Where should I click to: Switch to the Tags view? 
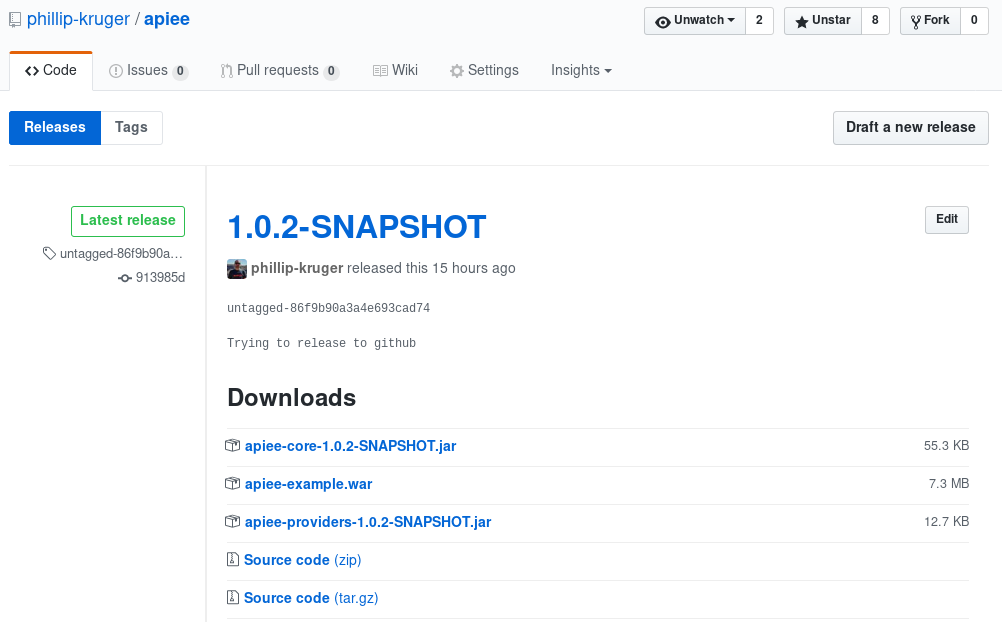[132, 128]
